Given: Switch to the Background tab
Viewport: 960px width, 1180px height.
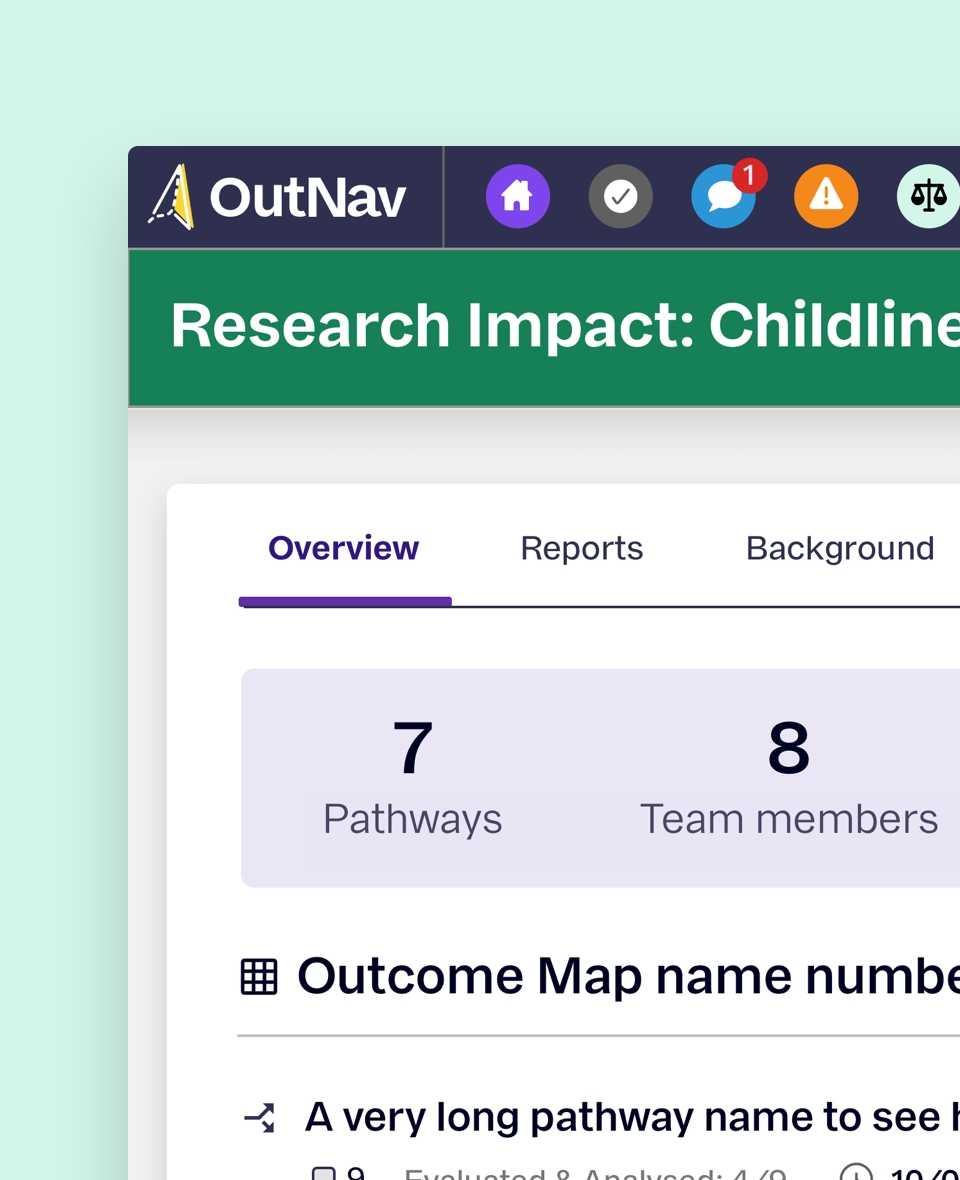Looking at the screenshot, I should click(840, 548).
